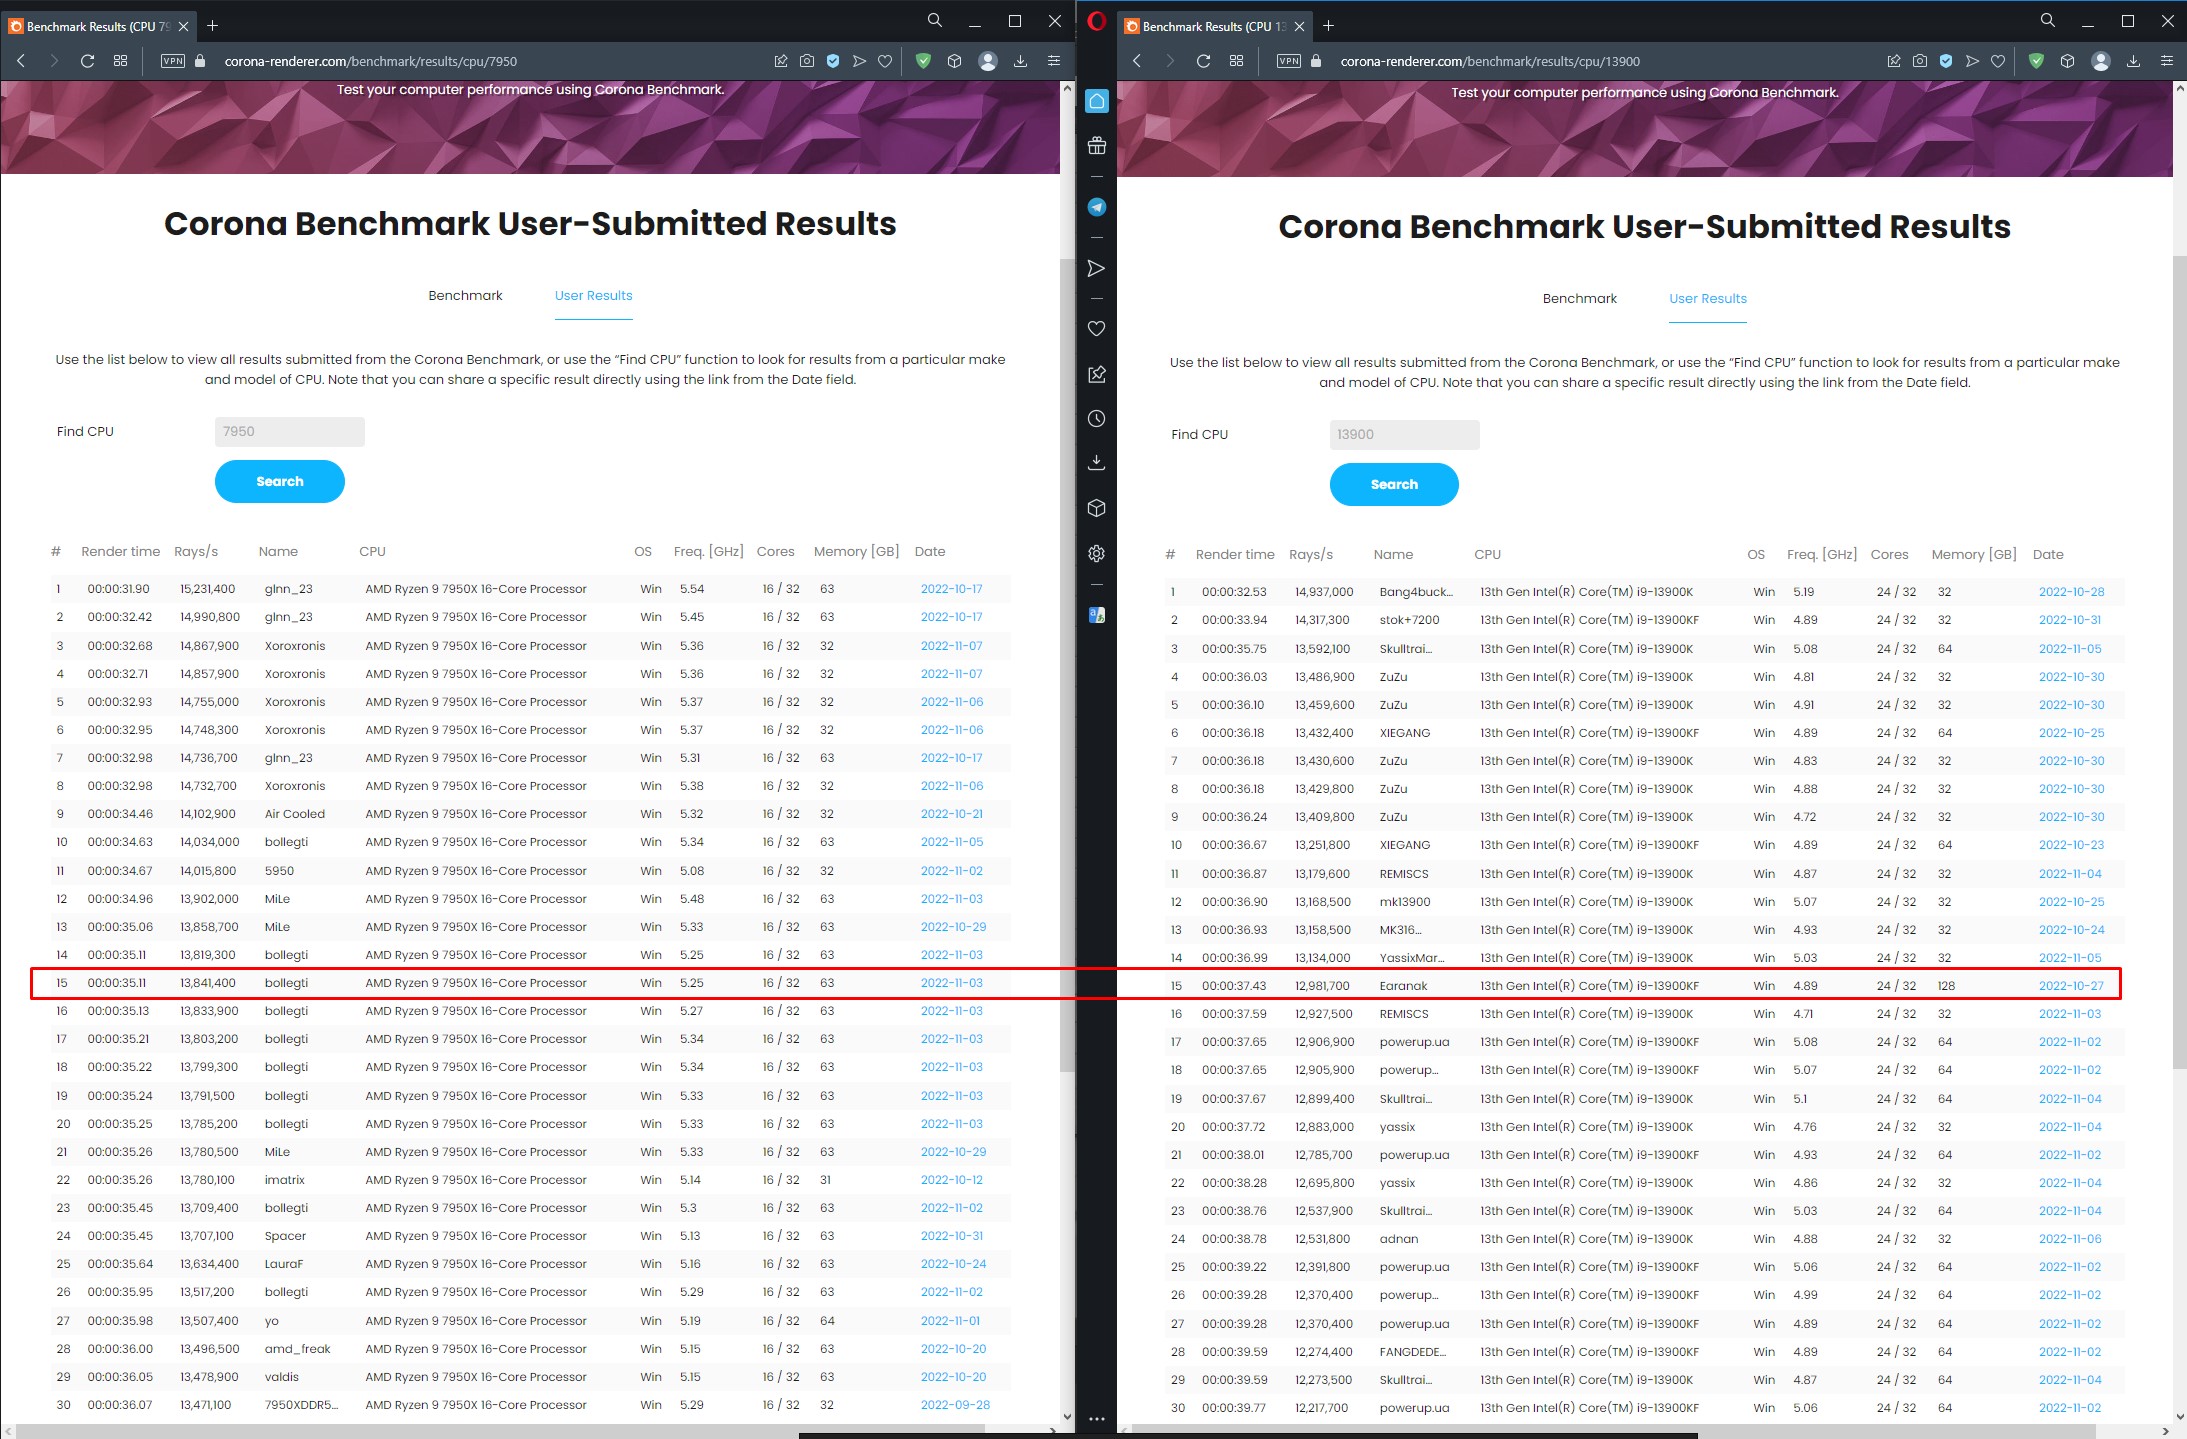Click the LauraF name cell

(x=284, y=1264)
